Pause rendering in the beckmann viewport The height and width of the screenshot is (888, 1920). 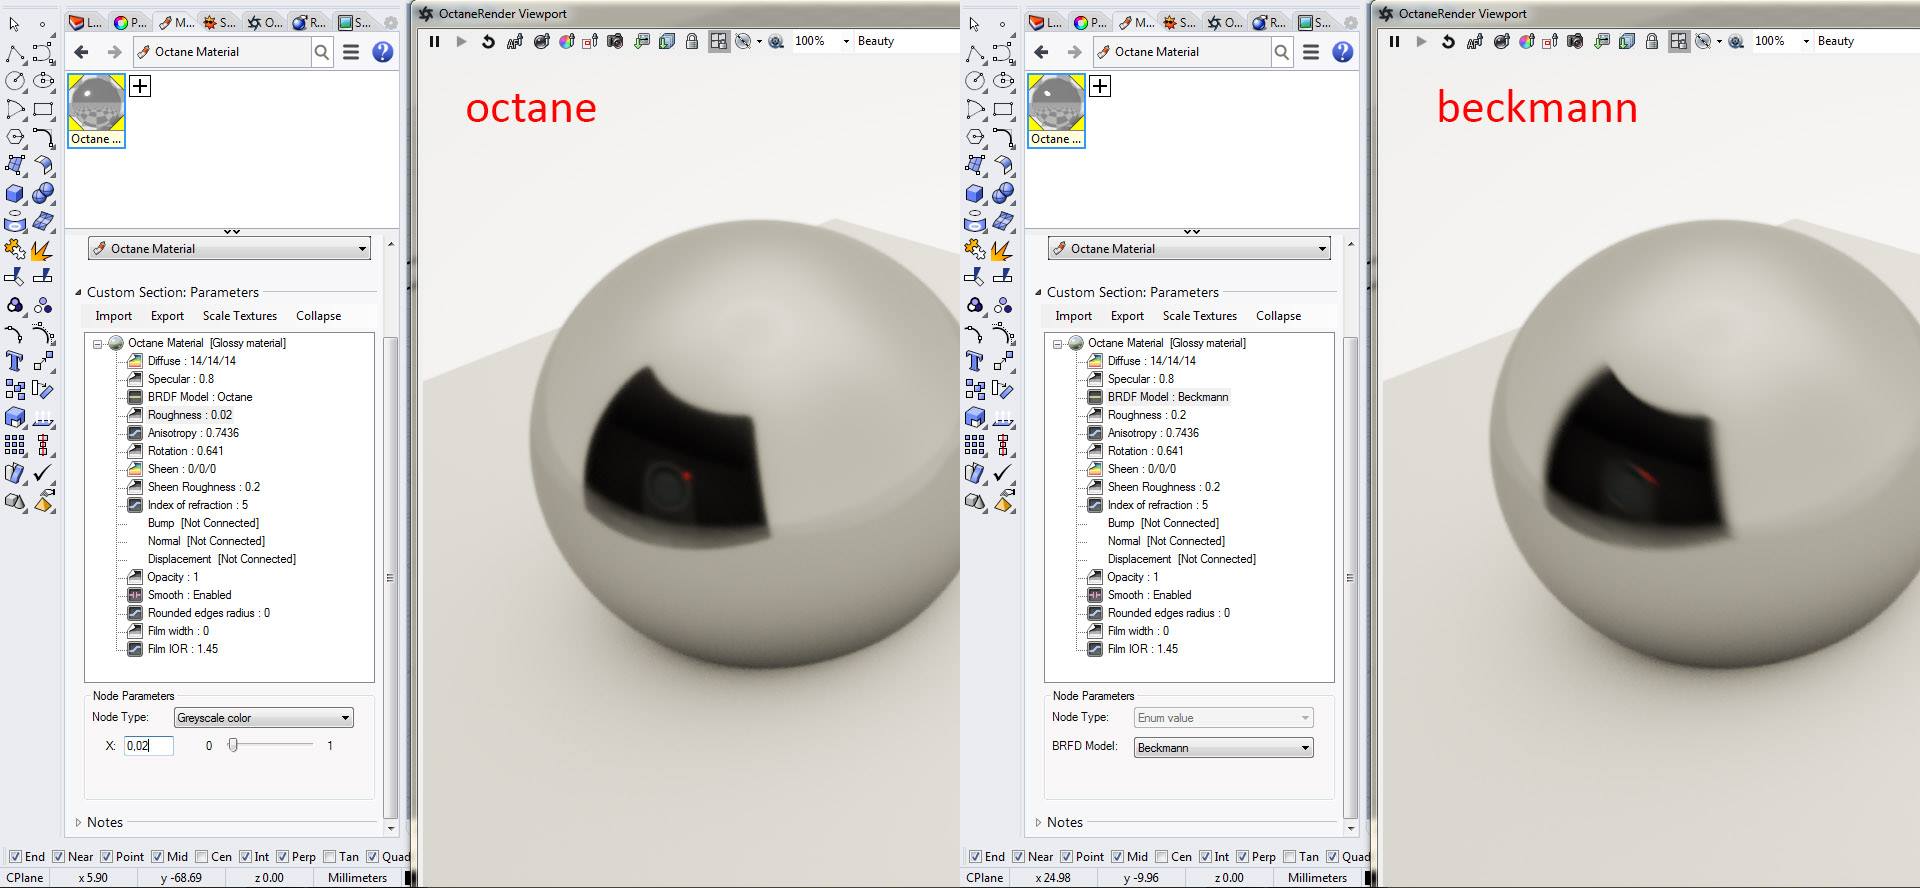pyautogui.click(x=1394, y=41)
